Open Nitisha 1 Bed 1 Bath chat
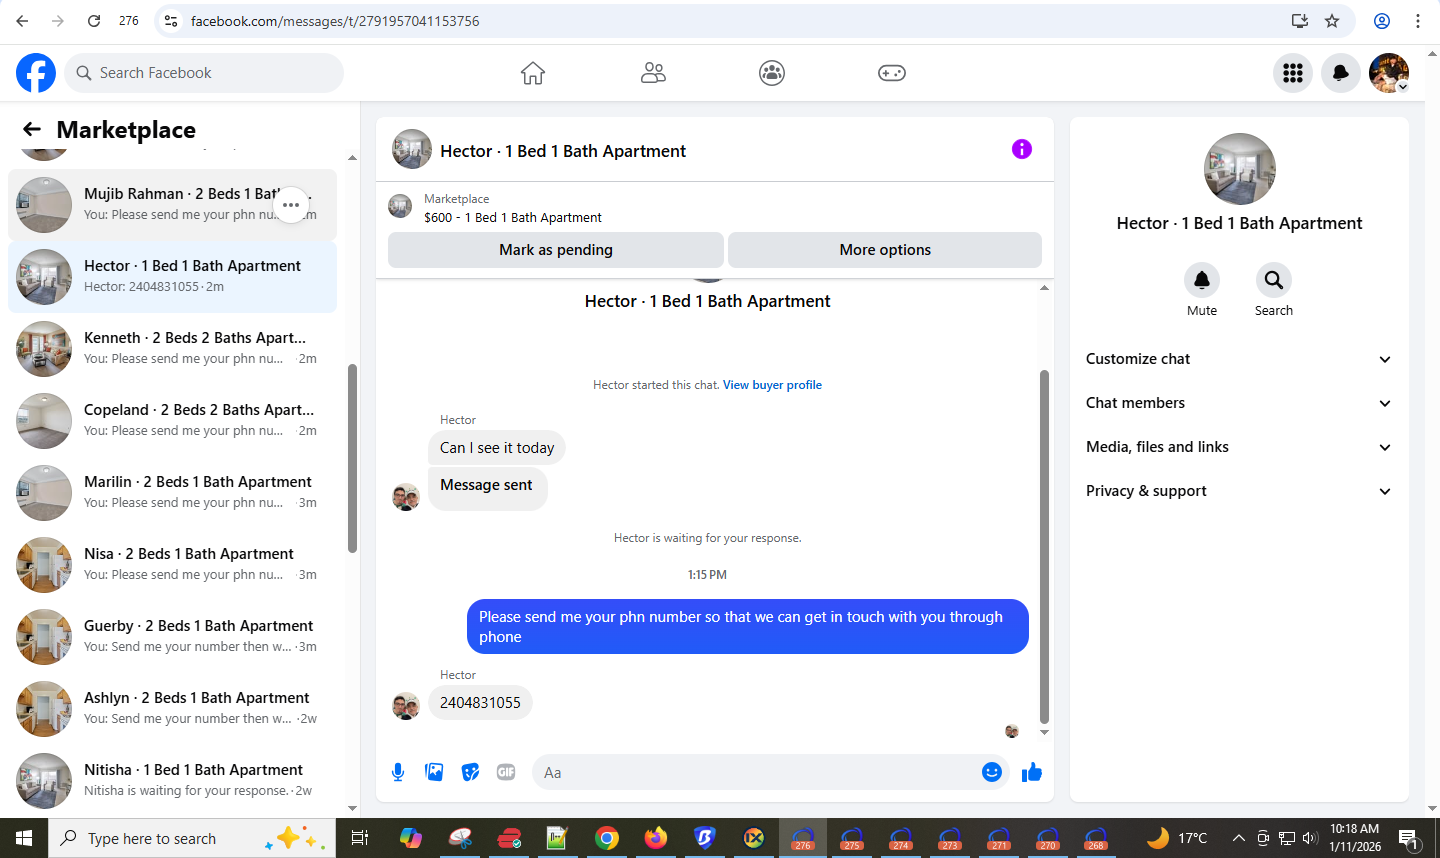The image size is (1440, 858). [172, 781]
